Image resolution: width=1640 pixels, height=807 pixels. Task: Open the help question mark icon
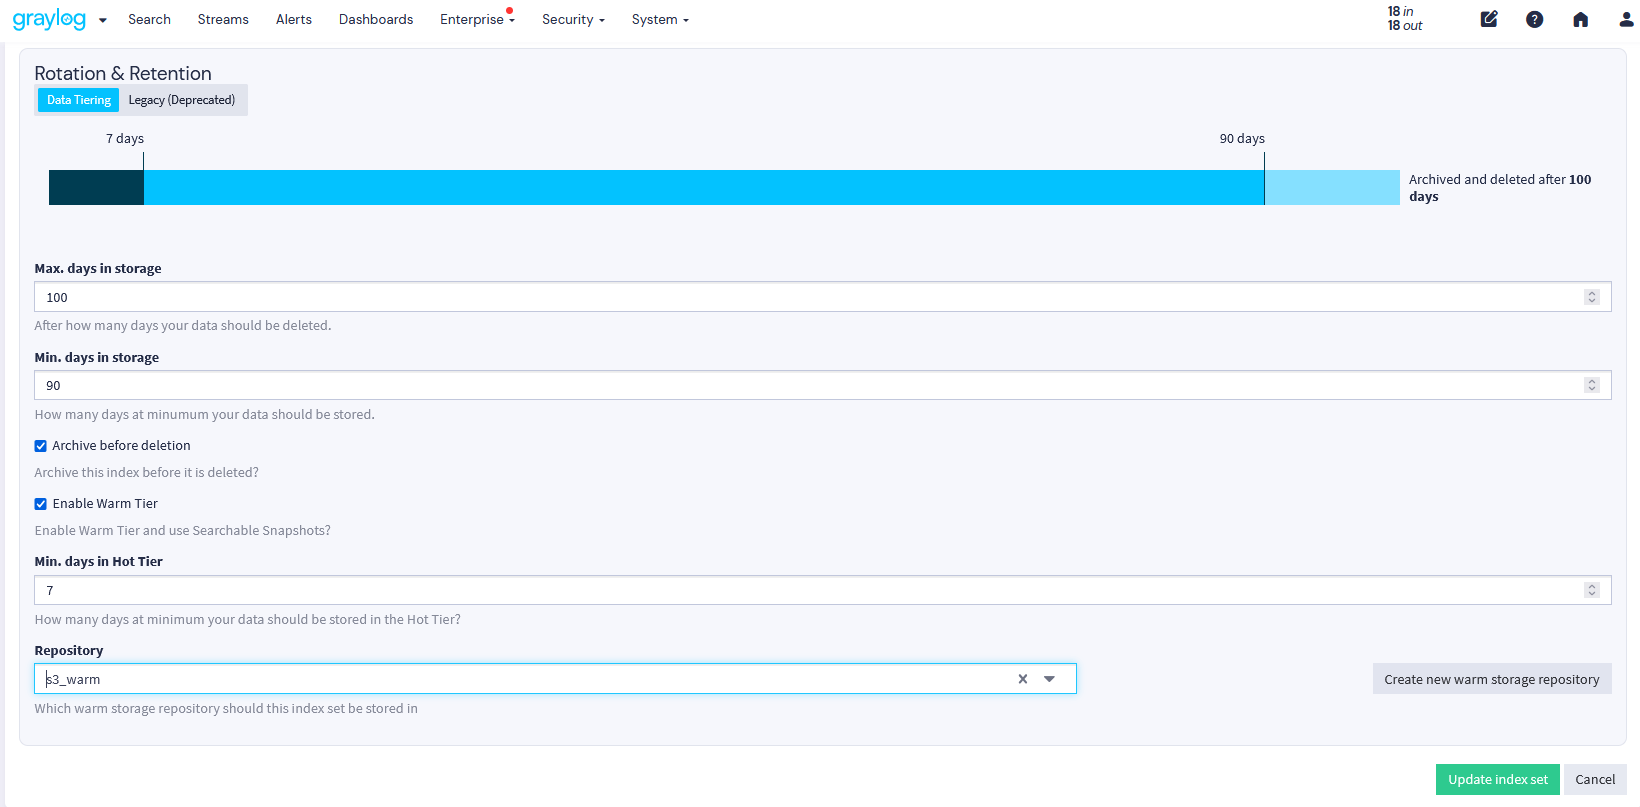click(x=1534, y=19)
